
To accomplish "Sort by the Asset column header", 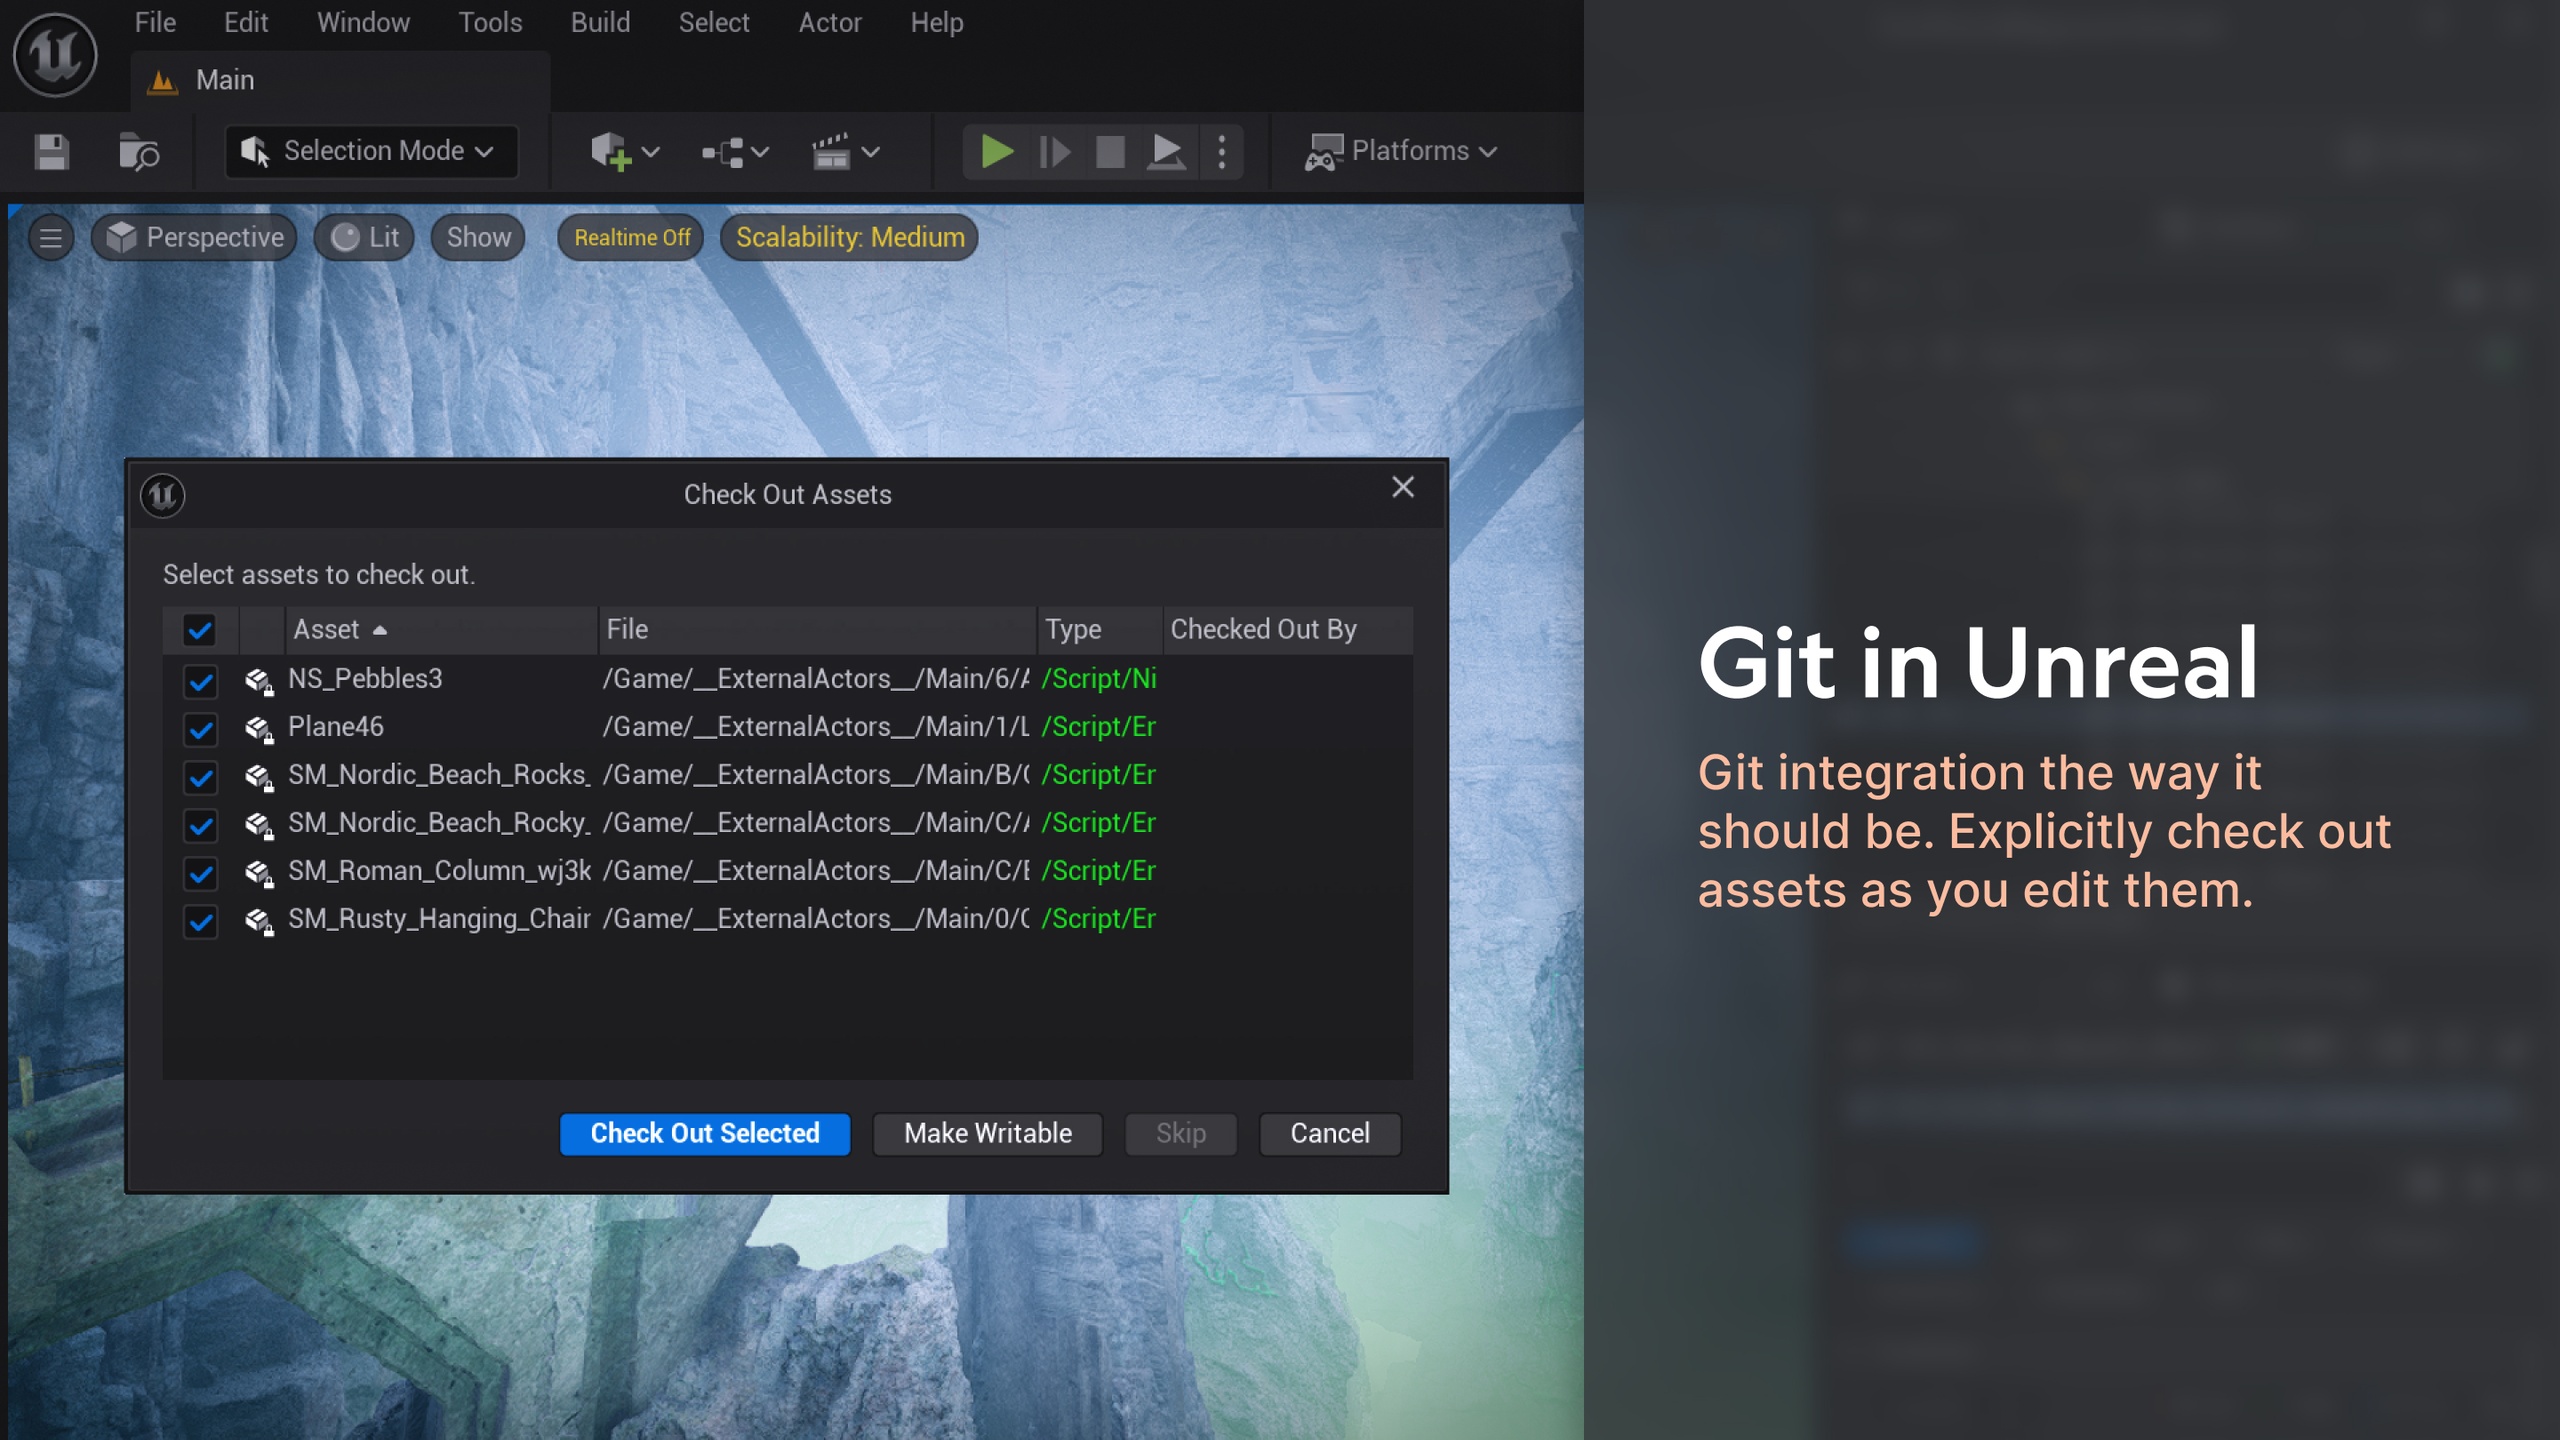I will coord(441,630).
